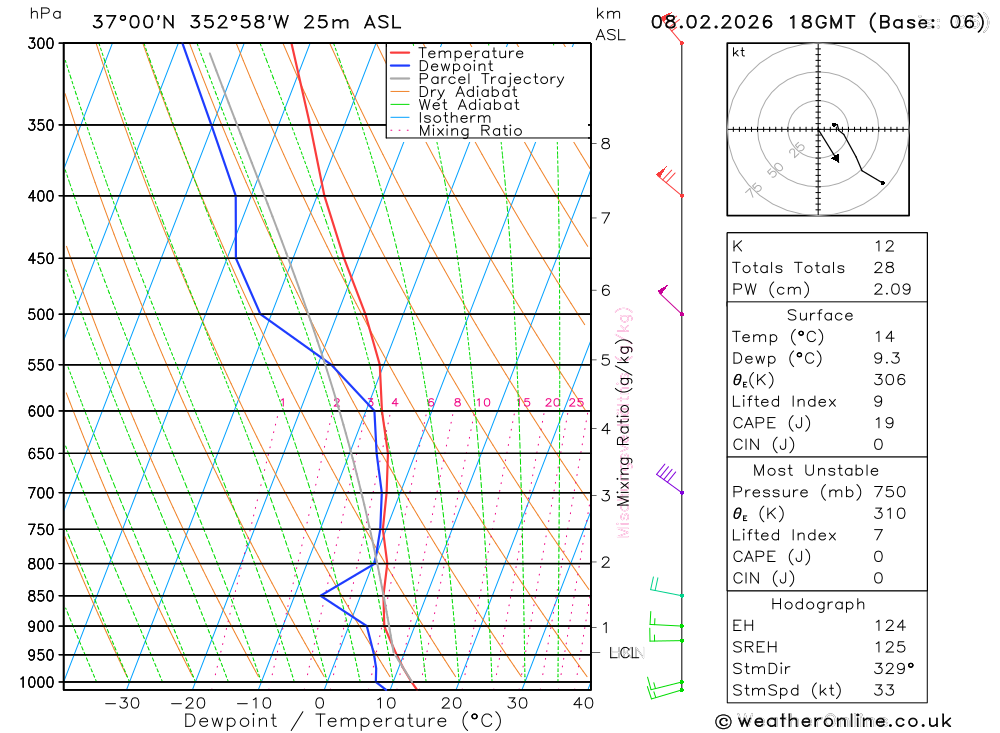Click the location text '37°00'N 352°58'W 25m ASL'
The height and width of the screenshot is (733, 1000).
247,22
